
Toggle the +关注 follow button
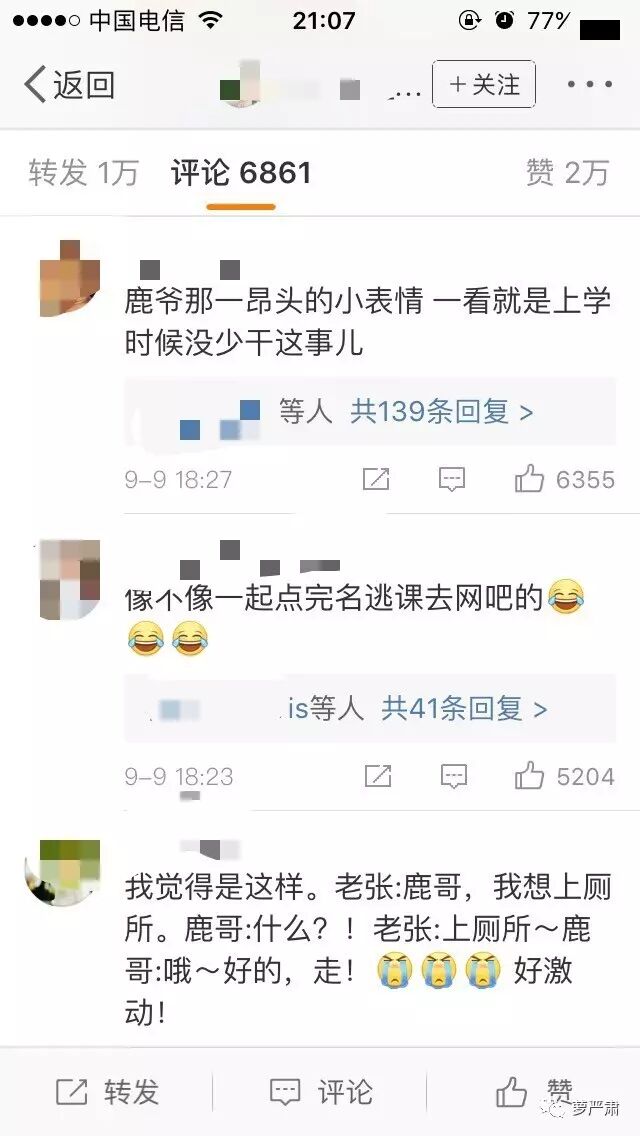point(483,85)
